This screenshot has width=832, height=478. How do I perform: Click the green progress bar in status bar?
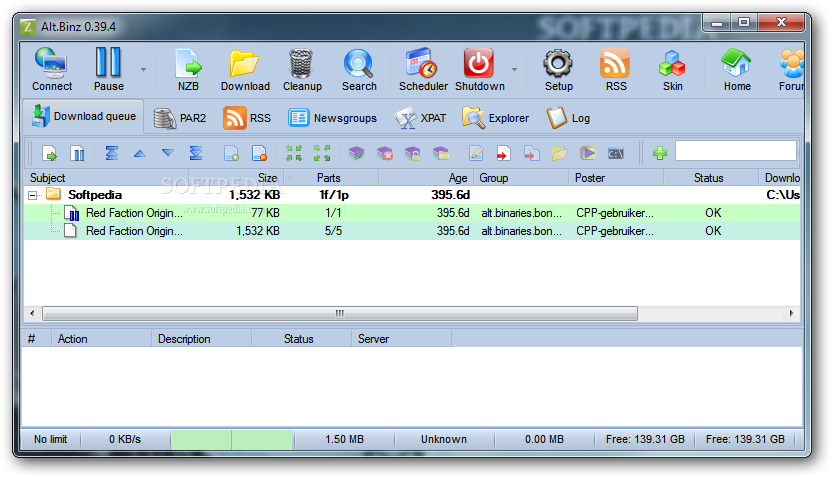pyautogui.click(x=232, y=440)
